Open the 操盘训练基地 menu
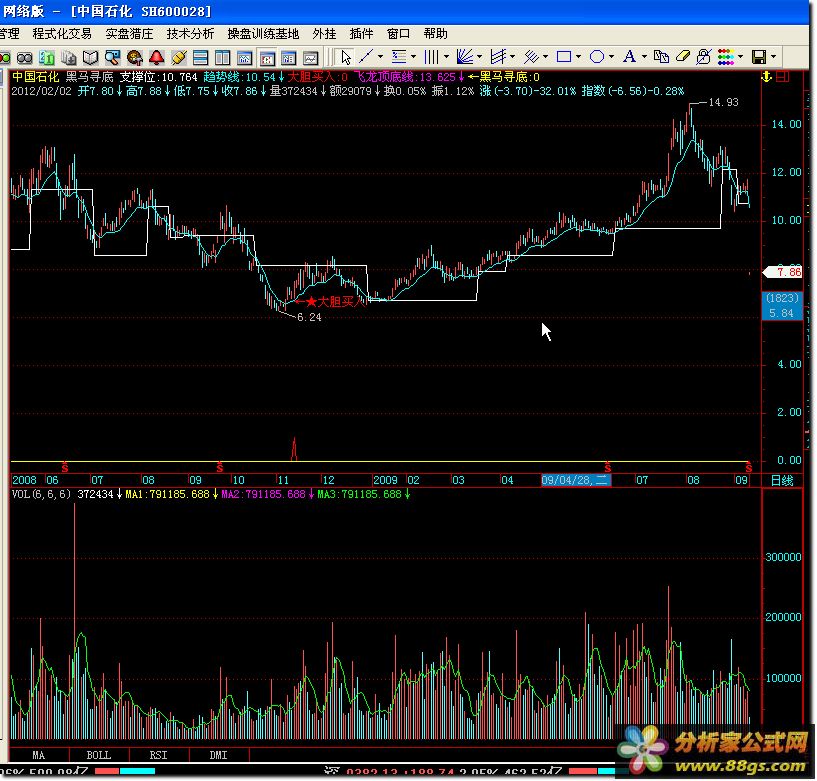The image size is (817, 781). coord(263,34)
